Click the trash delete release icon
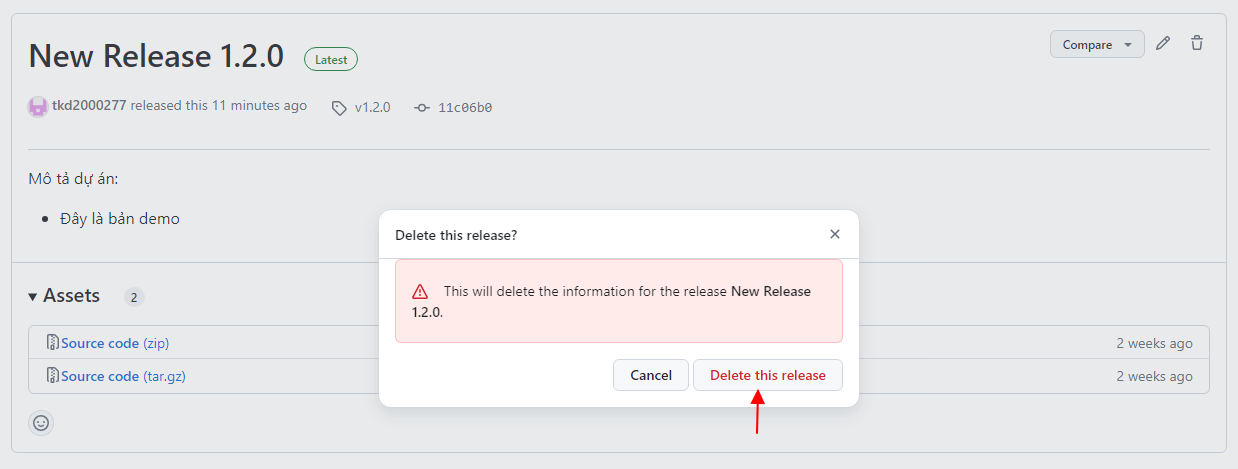The image size is (1238, 469). click(x=1197, y=44)
